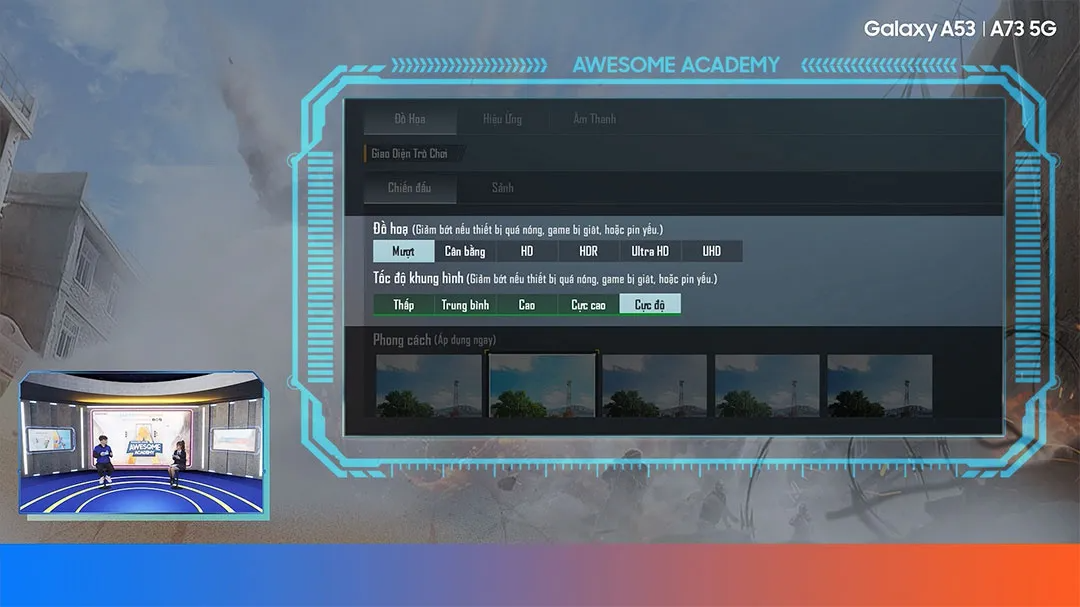
Task: Choose the UHD graphics option
Action: [712, 251]
